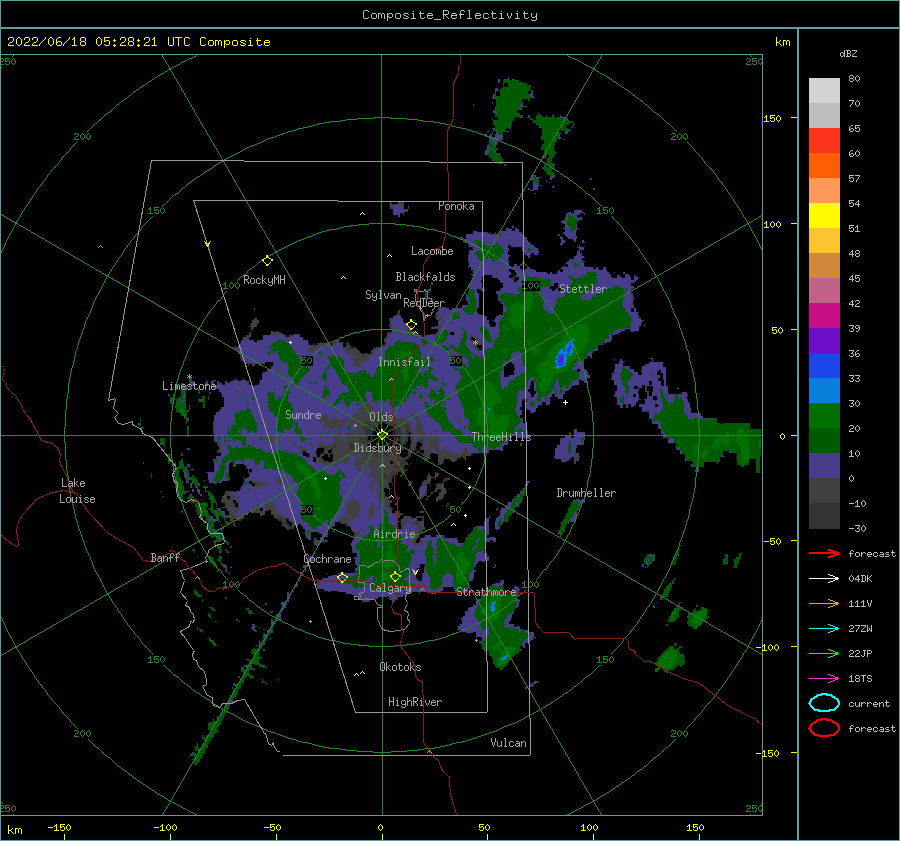Select the bright yellow dBZ legend swatch

point(824,216)
